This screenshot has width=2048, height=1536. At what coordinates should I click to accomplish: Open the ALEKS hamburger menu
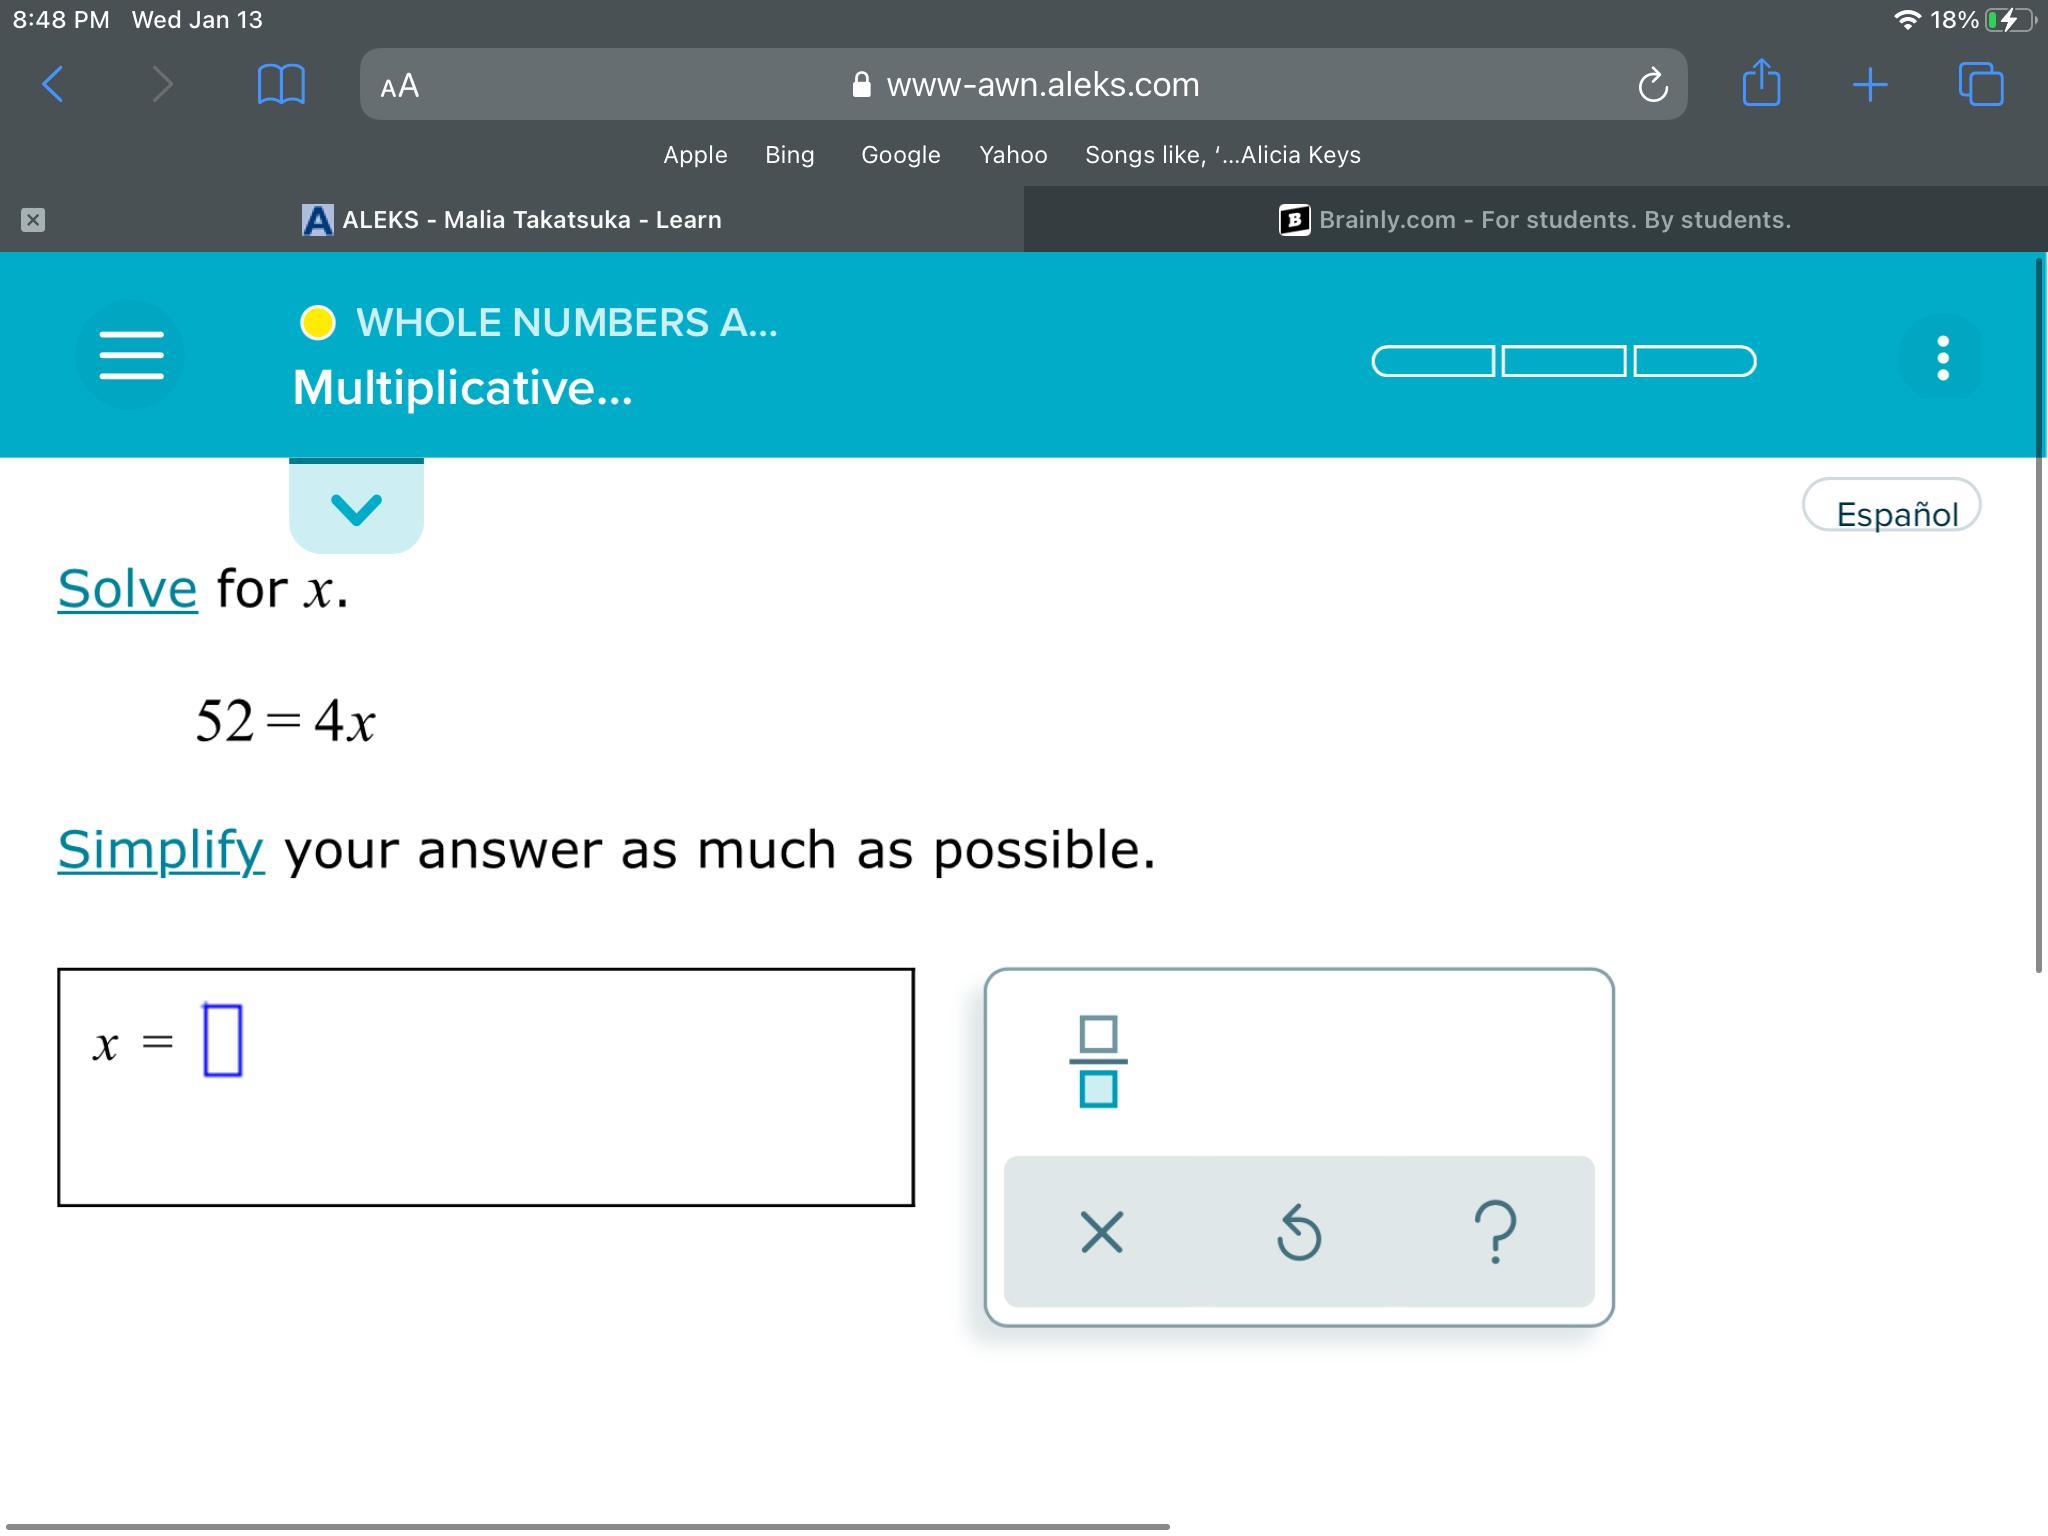[x=131, y=356]
